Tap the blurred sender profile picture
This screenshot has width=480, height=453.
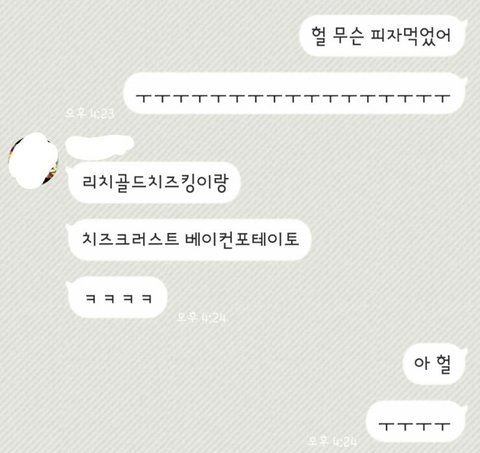tap(33, 161)
